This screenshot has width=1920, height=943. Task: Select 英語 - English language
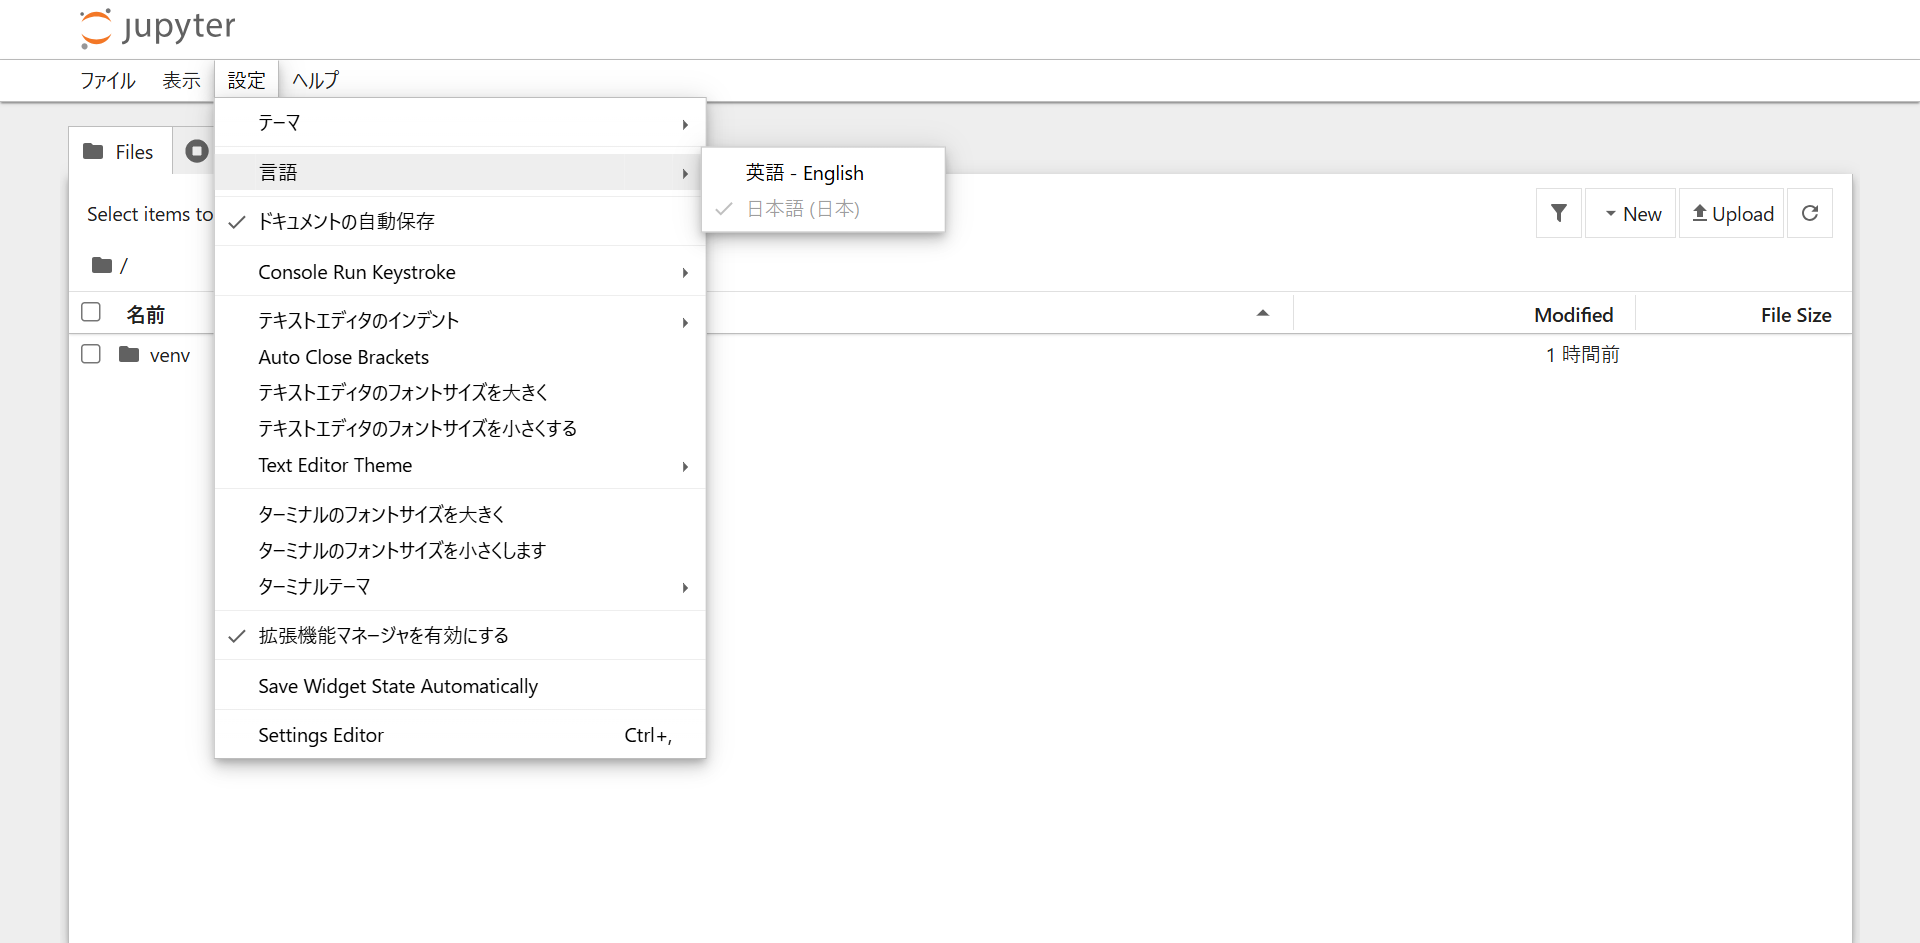(804, 172)
